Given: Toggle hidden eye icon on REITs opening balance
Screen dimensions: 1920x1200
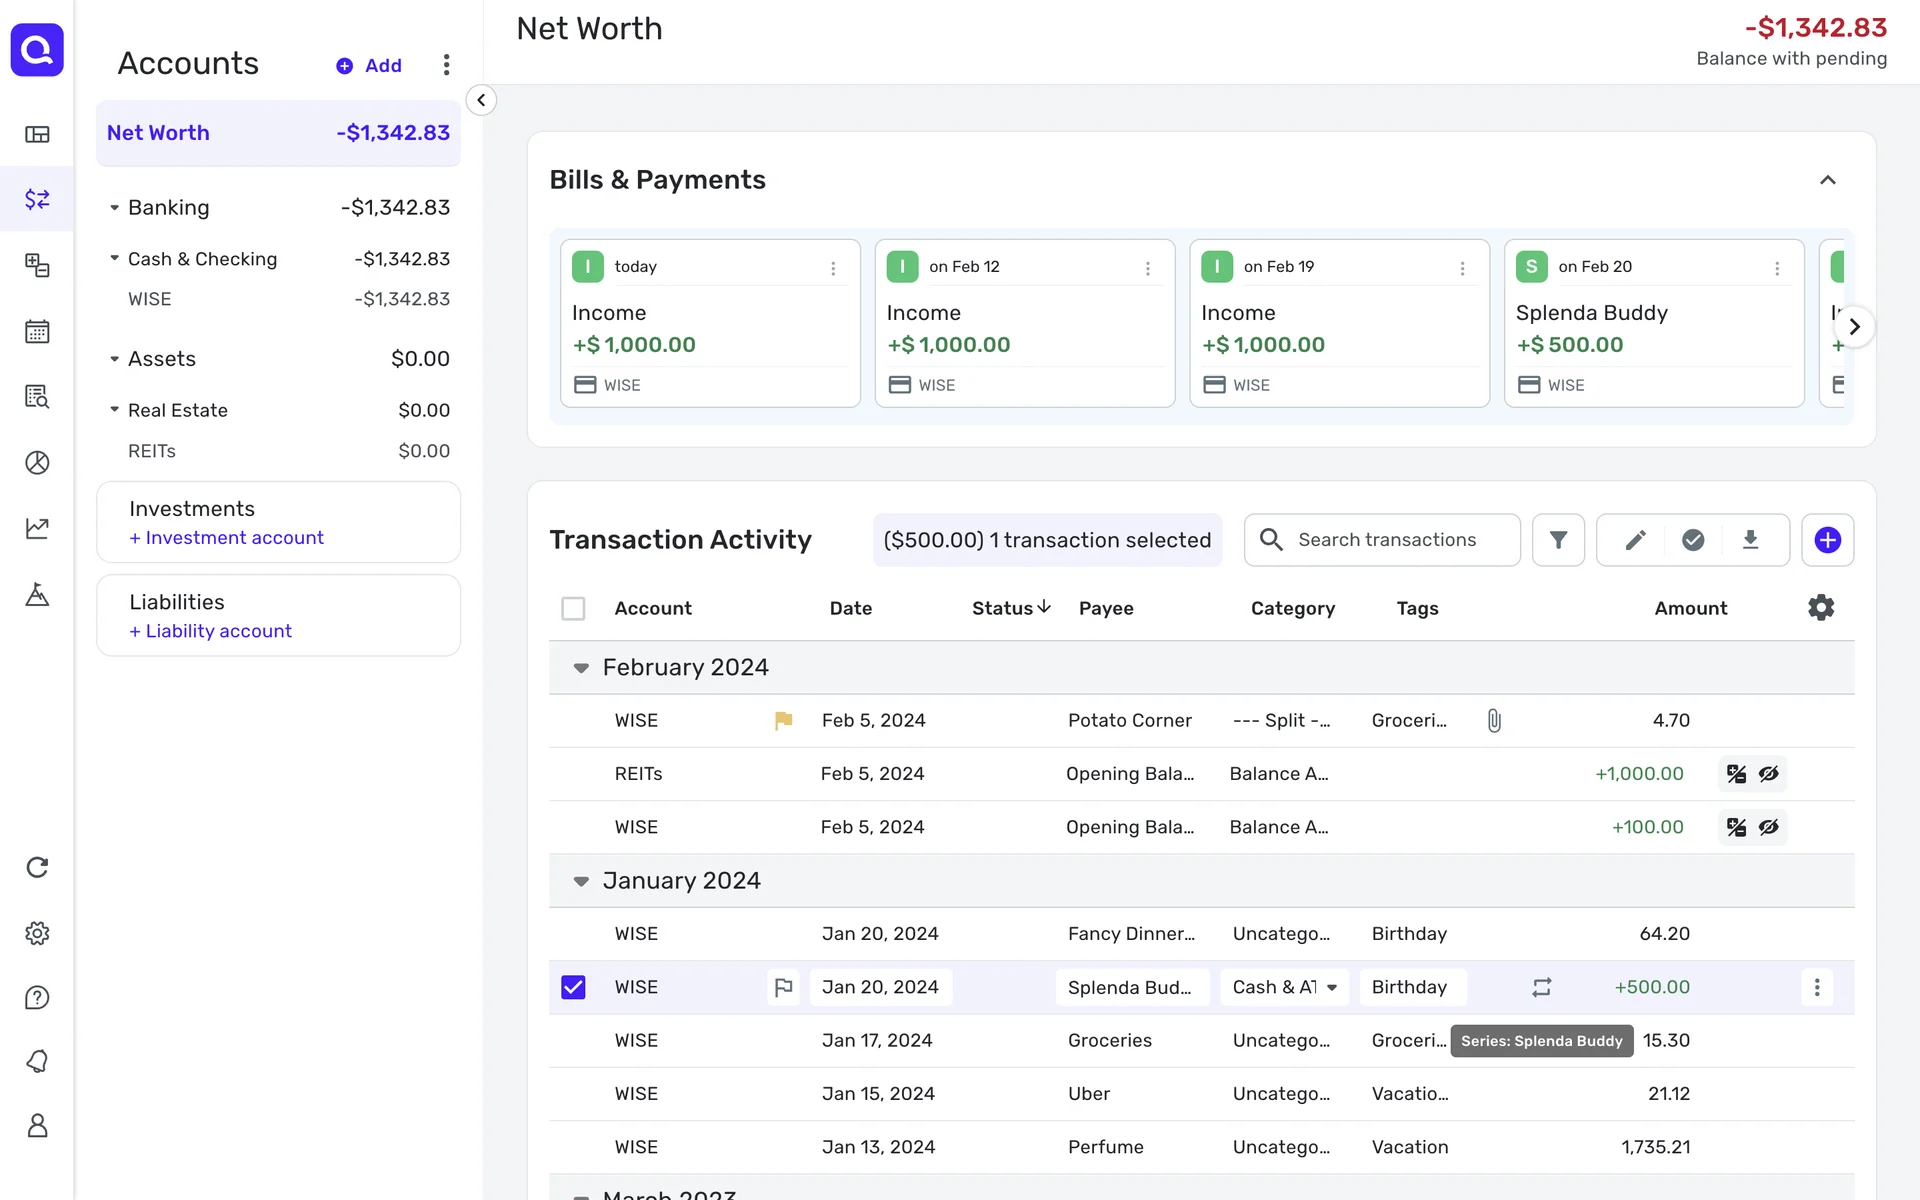Looking at the screenshot, I should click(1769, 774).
